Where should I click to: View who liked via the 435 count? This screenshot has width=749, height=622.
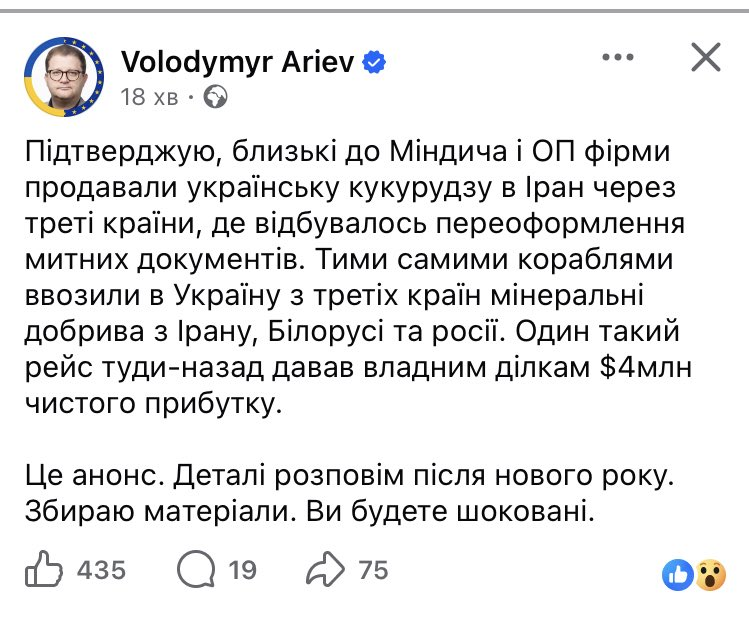point(101,571)
